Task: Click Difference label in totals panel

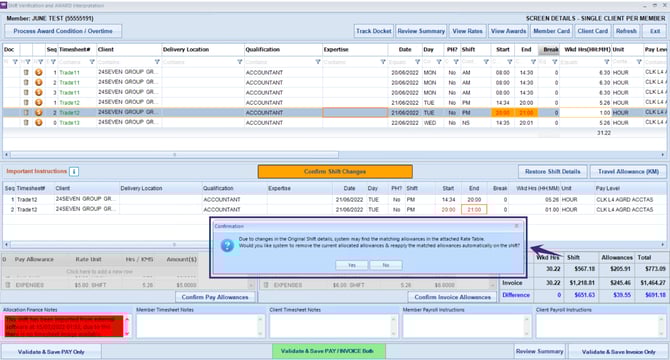Action: pyautogui.click(x=516, y=295)
